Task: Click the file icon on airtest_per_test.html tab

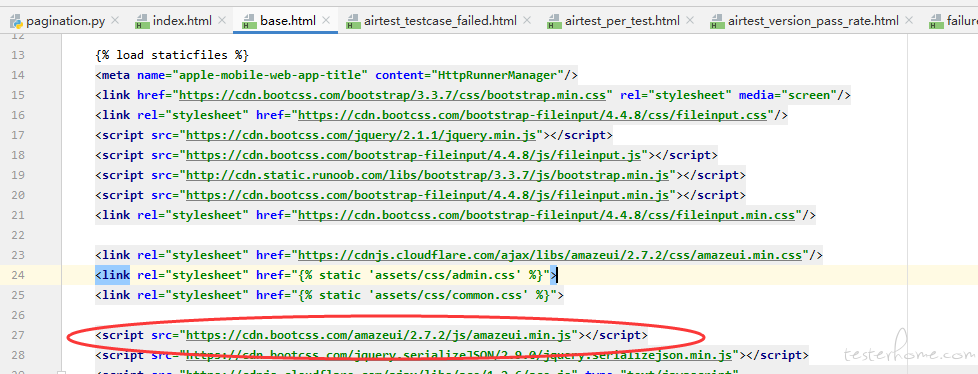Action: (554, 22)
